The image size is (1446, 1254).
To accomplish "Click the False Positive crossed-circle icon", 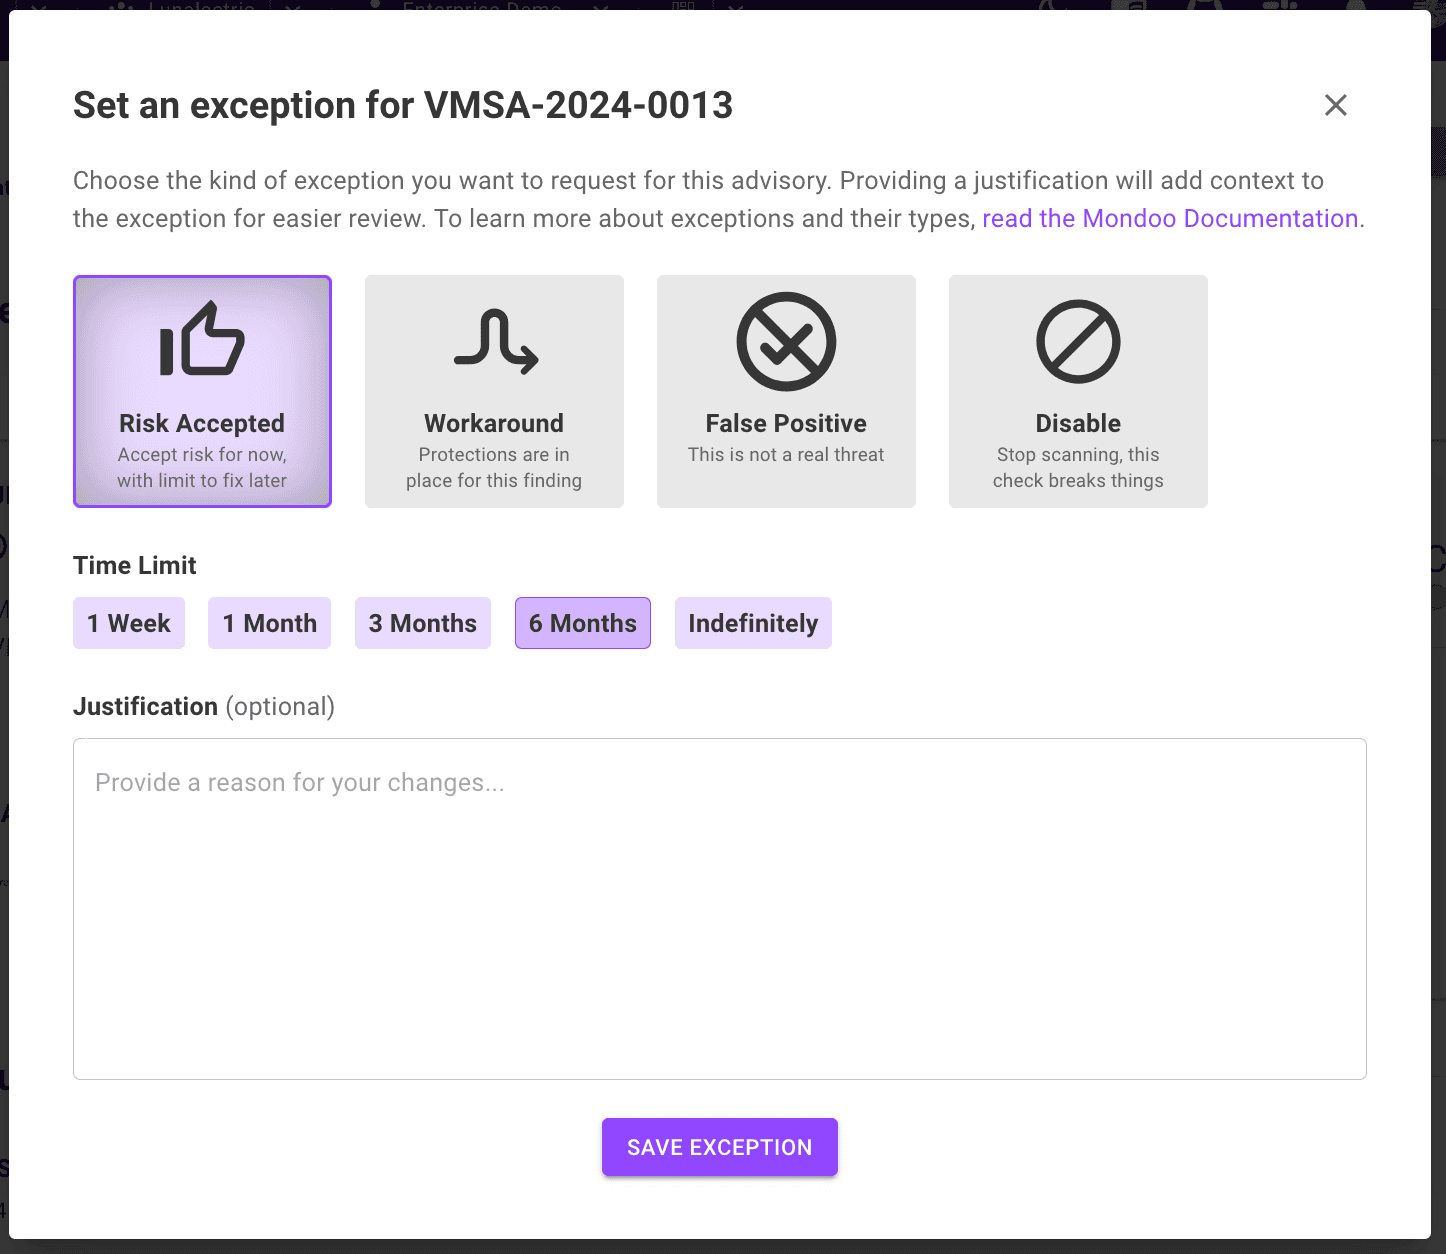I will tap(786, 341).
